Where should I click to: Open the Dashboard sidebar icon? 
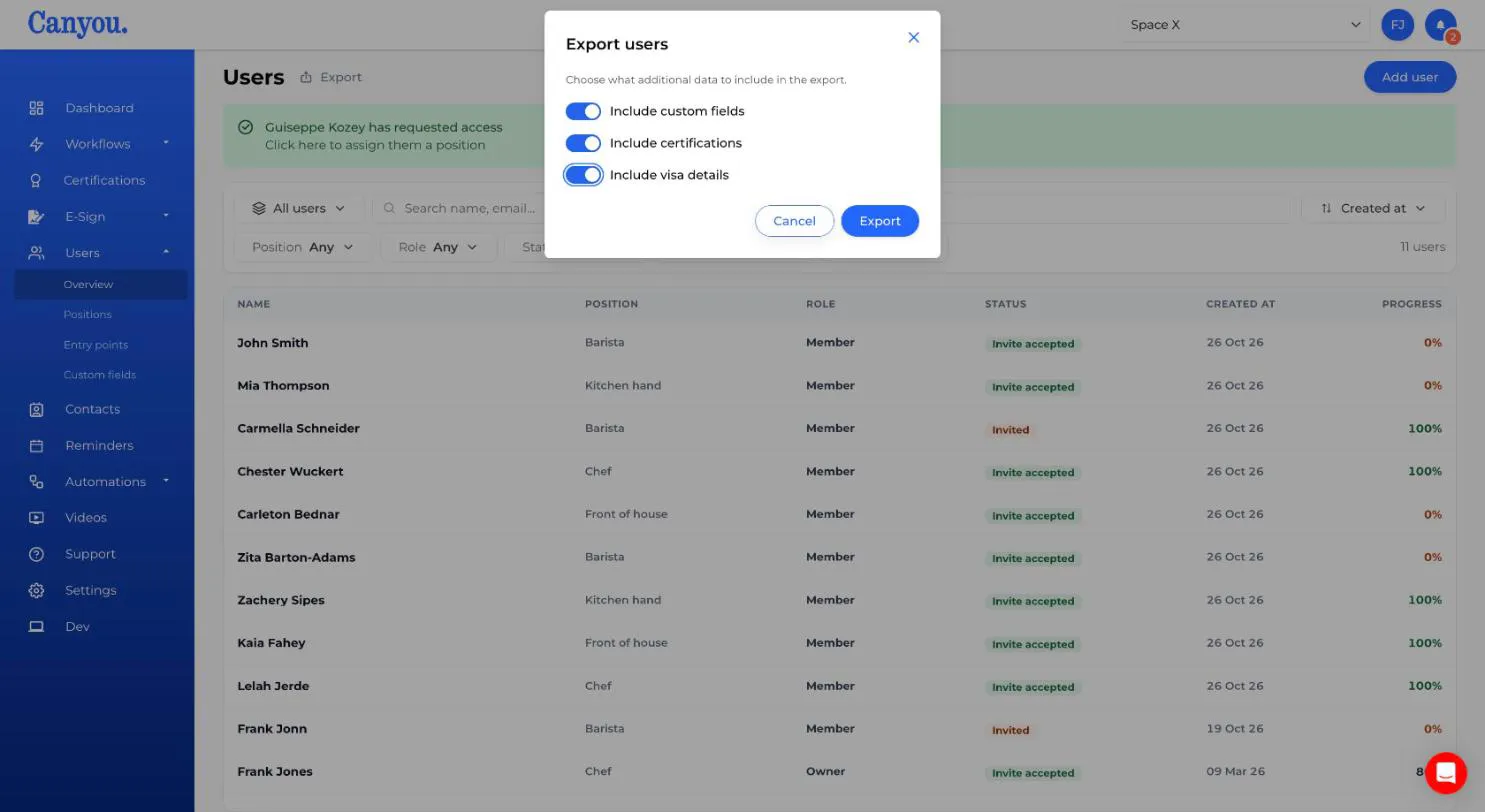[x=36, y=108]
